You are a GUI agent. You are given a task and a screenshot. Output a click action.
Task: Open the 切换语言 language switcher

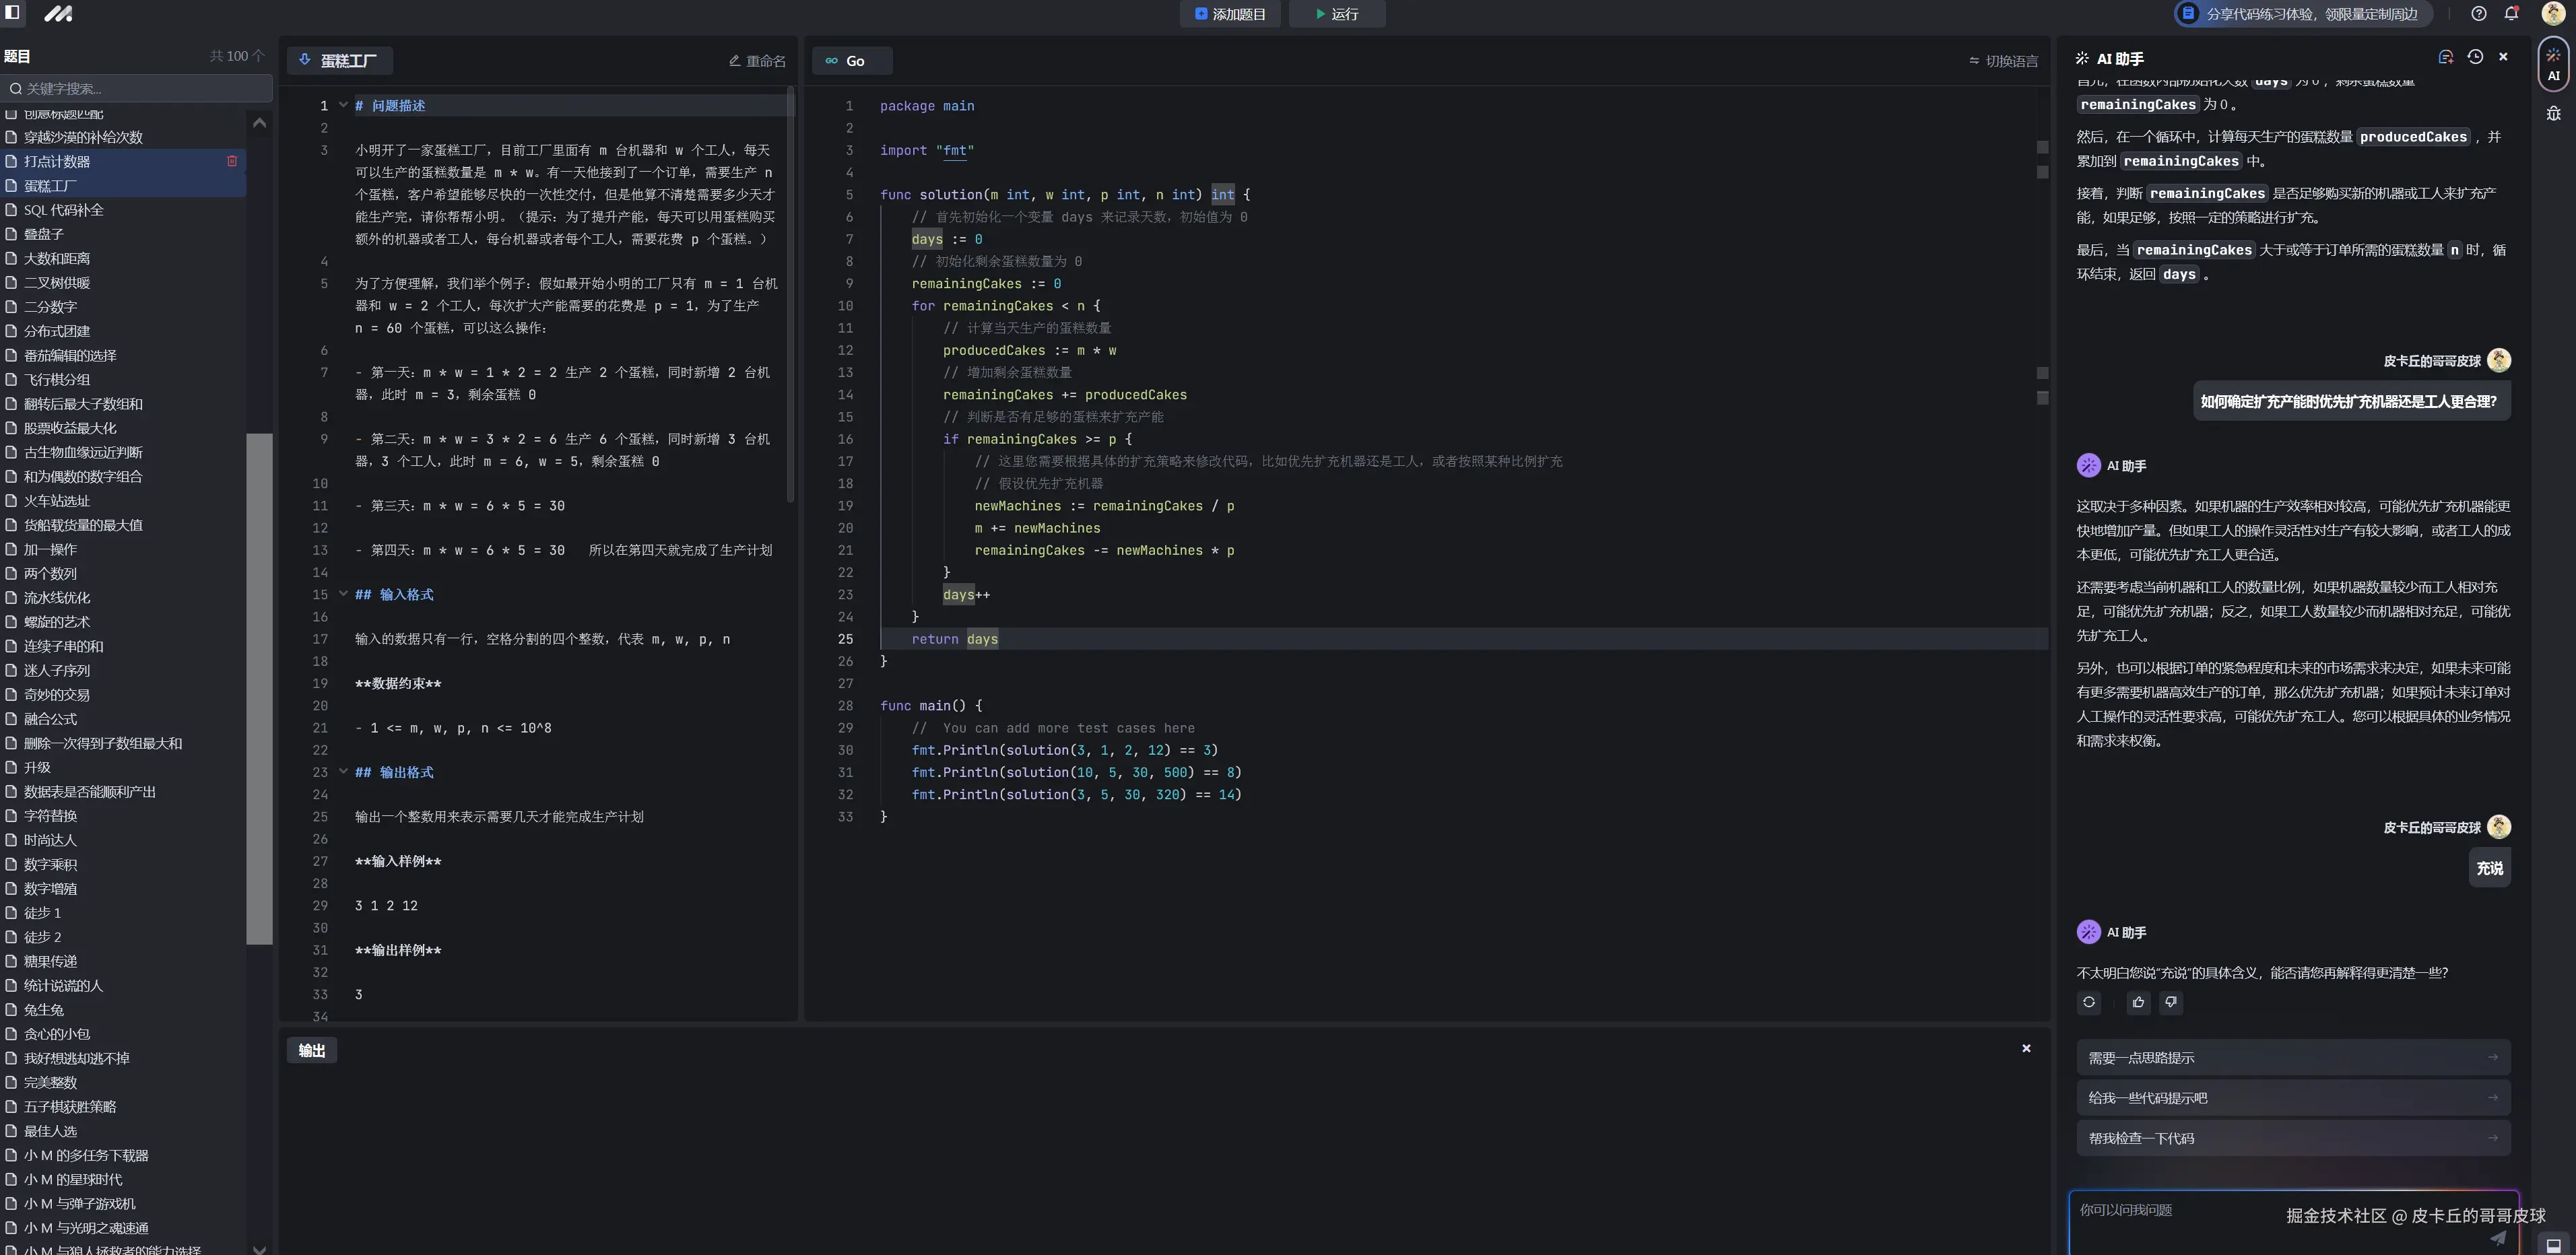tap(2003, 61)
